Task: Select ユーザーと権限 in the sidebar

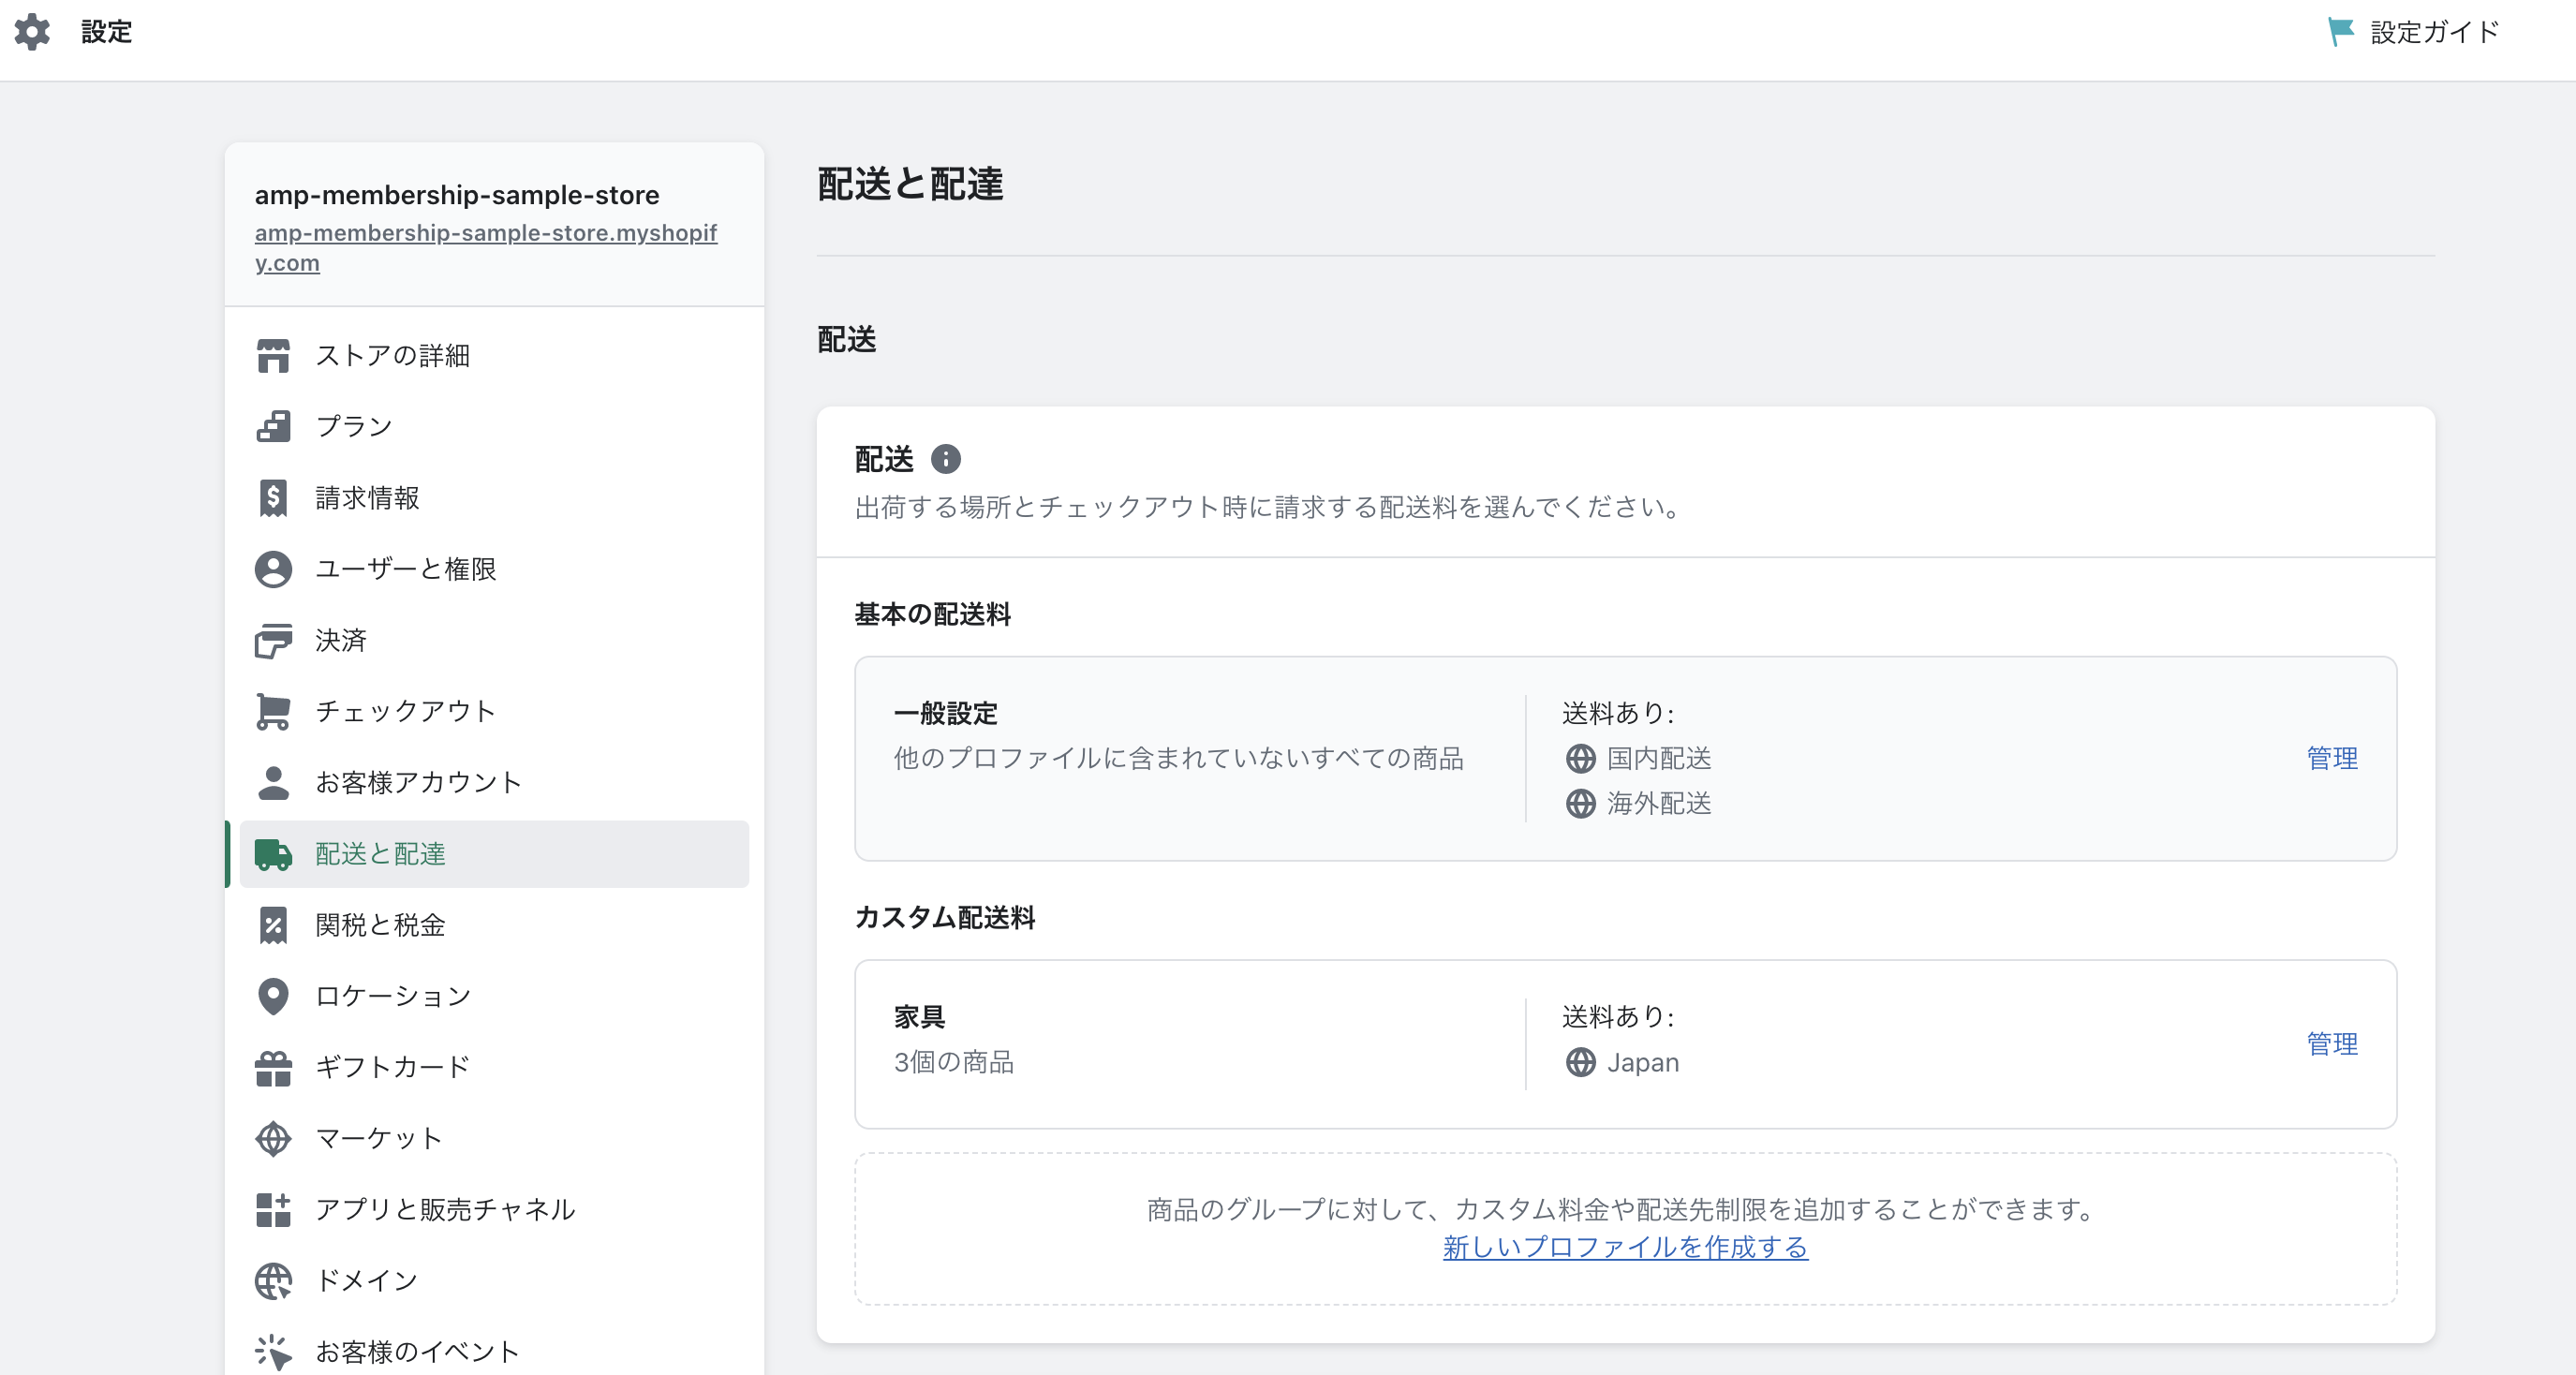Action: [494, 569]
